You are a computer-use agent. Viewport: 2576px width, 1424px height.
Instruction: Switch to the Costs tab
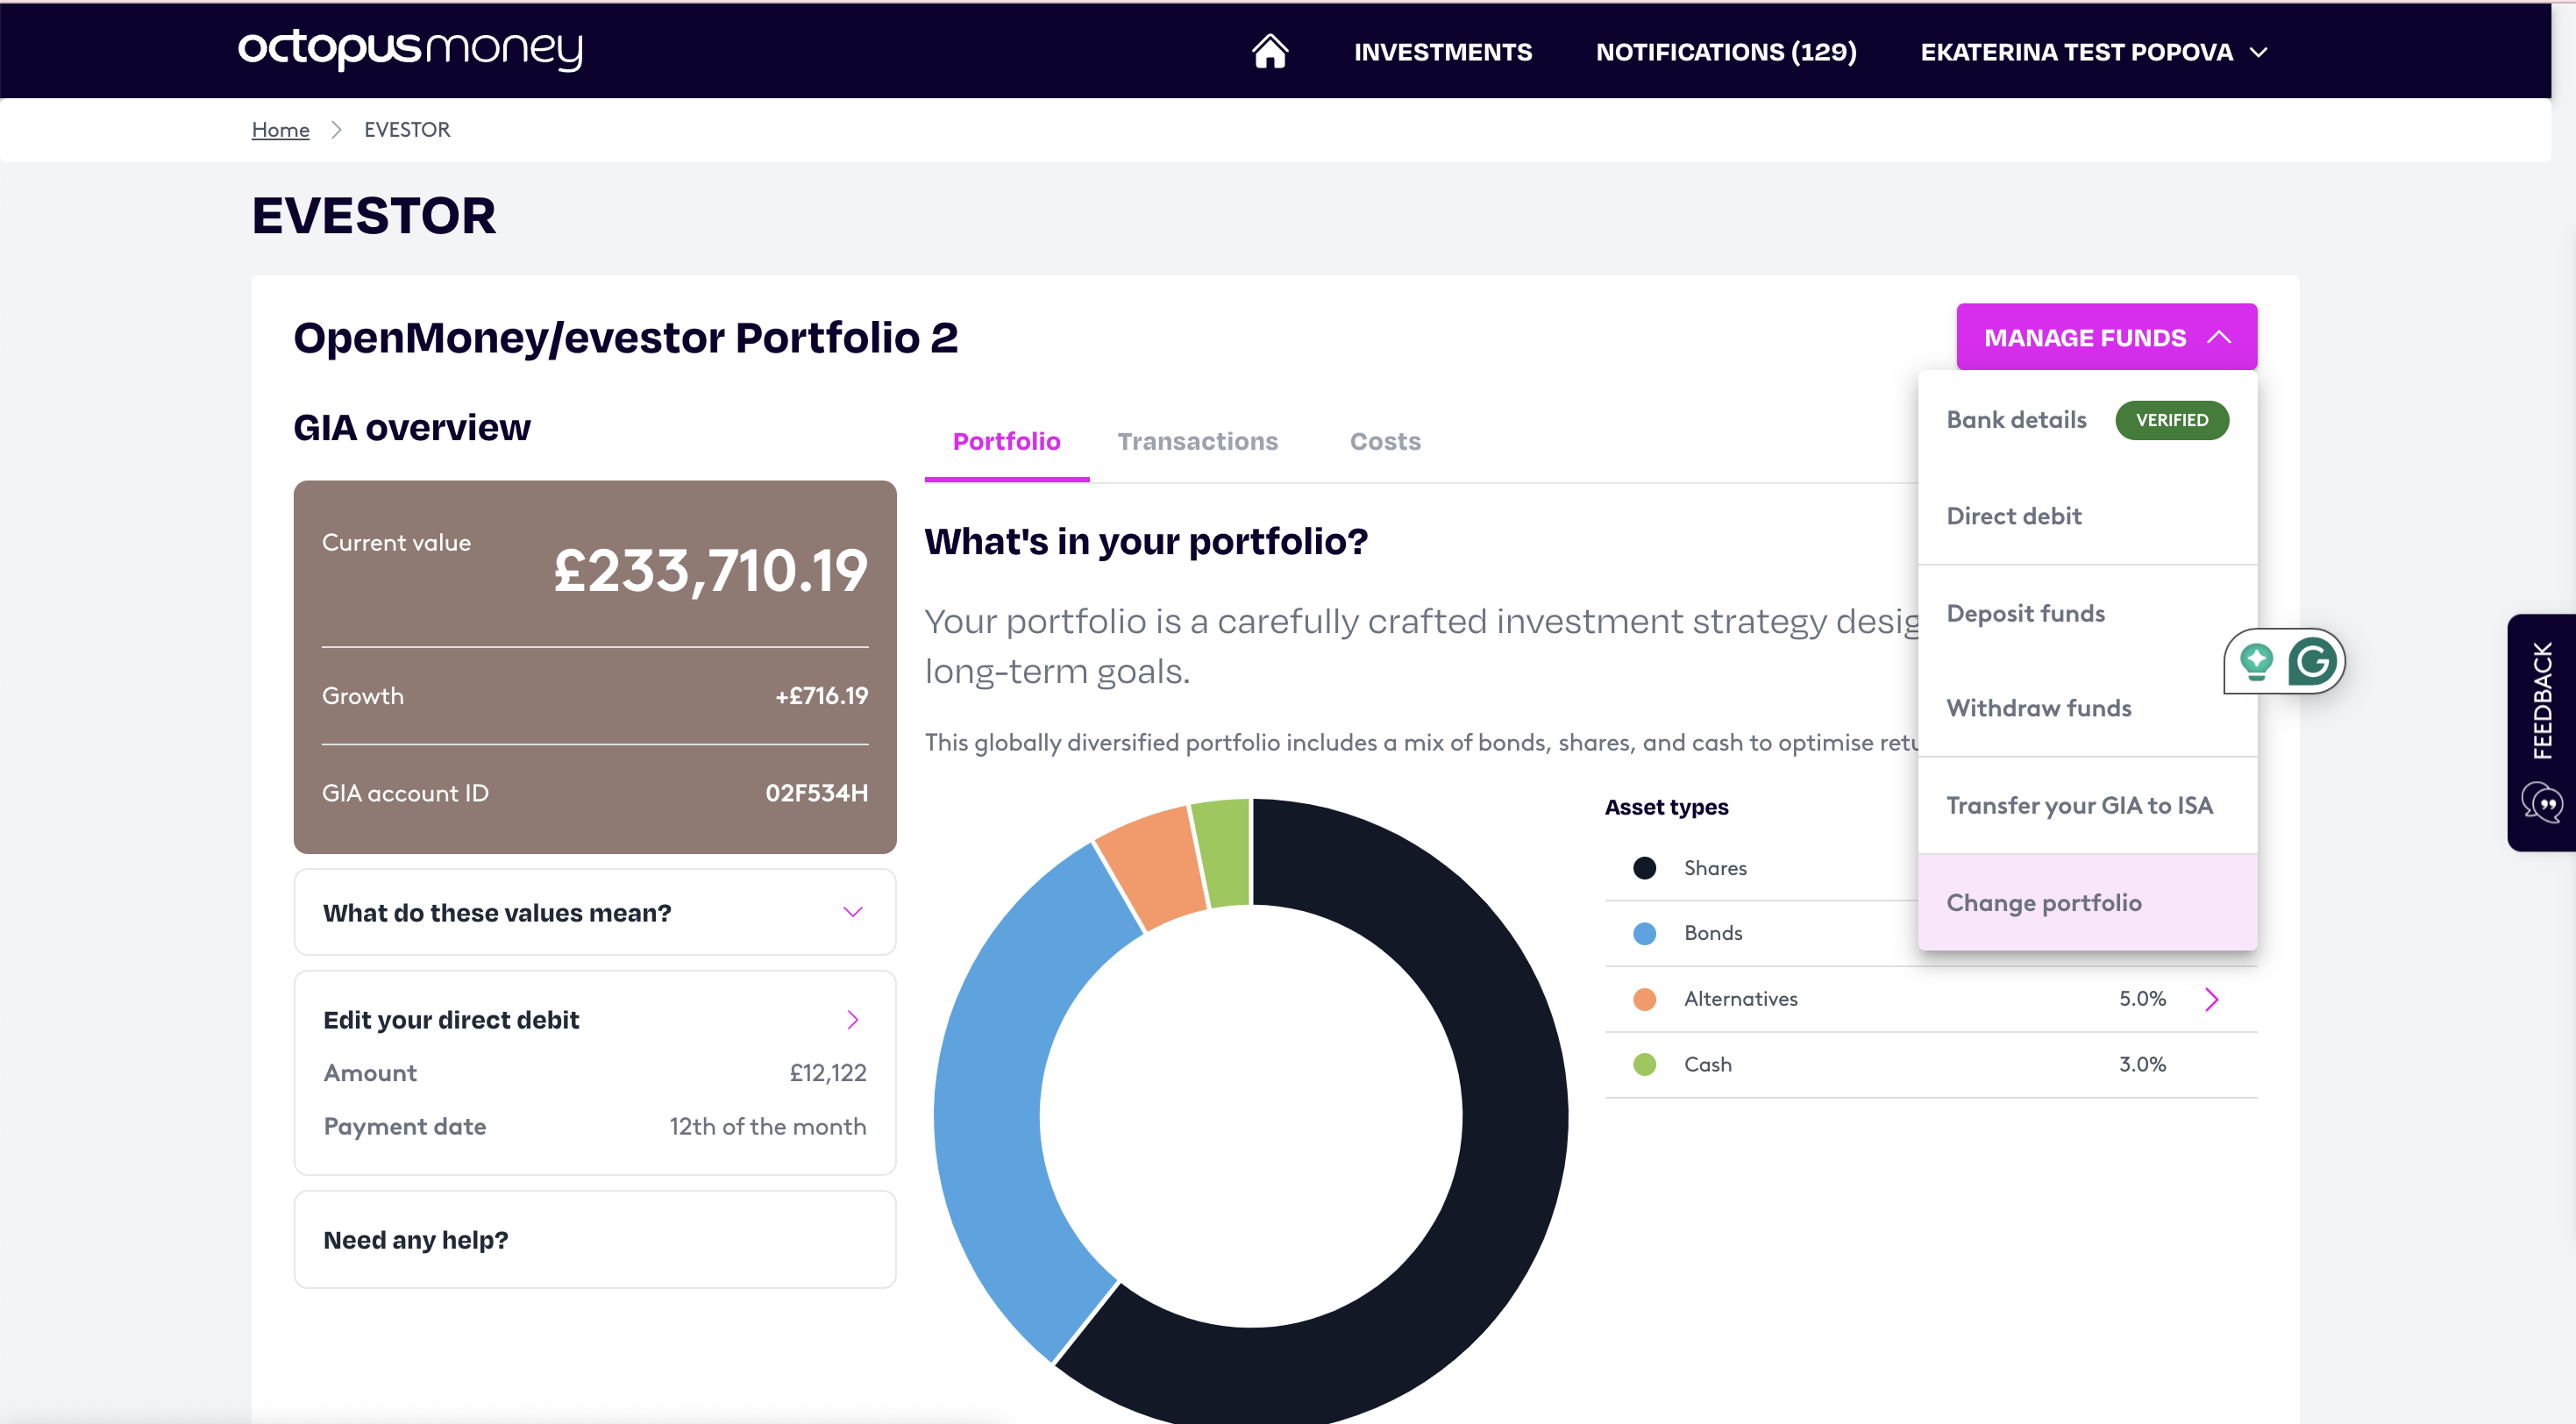1385,441
